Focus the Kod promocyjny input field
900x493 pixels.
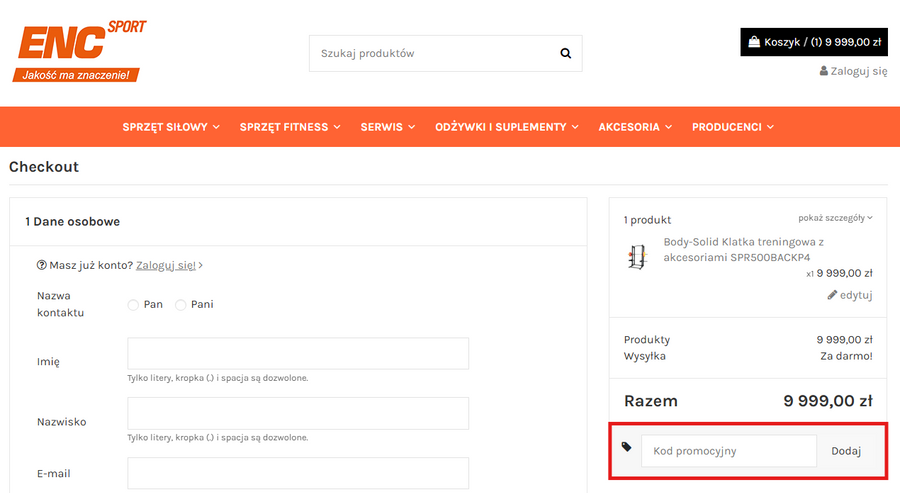point(728,451)
